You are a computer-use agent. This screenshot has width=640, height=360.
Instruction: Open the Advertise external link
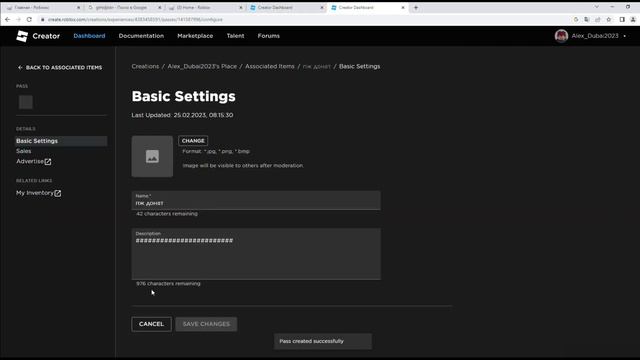pyautogui.click(x=33, y=162)
